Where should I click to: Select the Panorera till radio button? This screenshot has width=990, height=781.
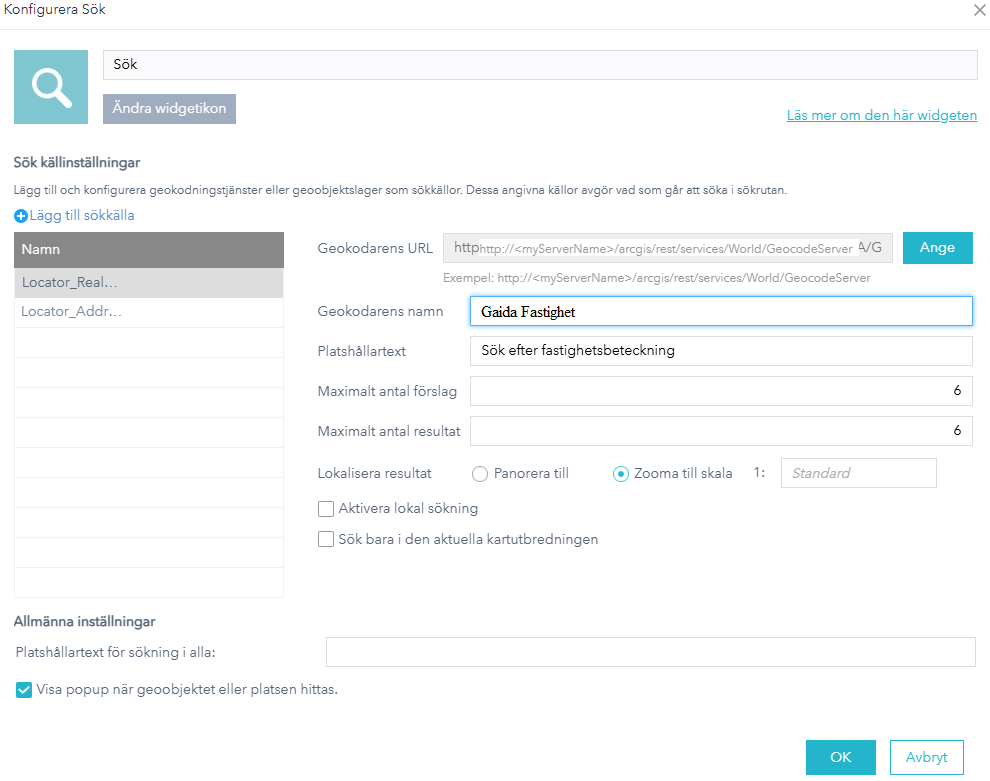[479, 474]
